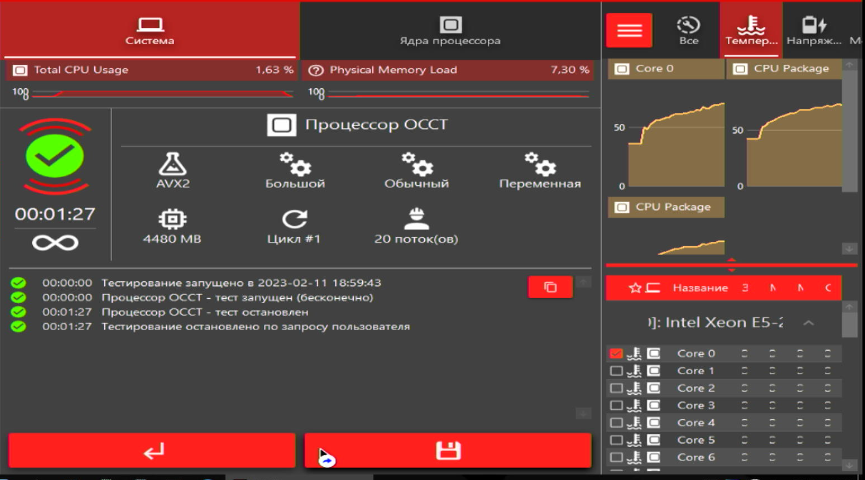The width and height of the screenshot is (865, 480).
Task: Click the 00:01:27 elapsed timer text
Action: (55, 214)
